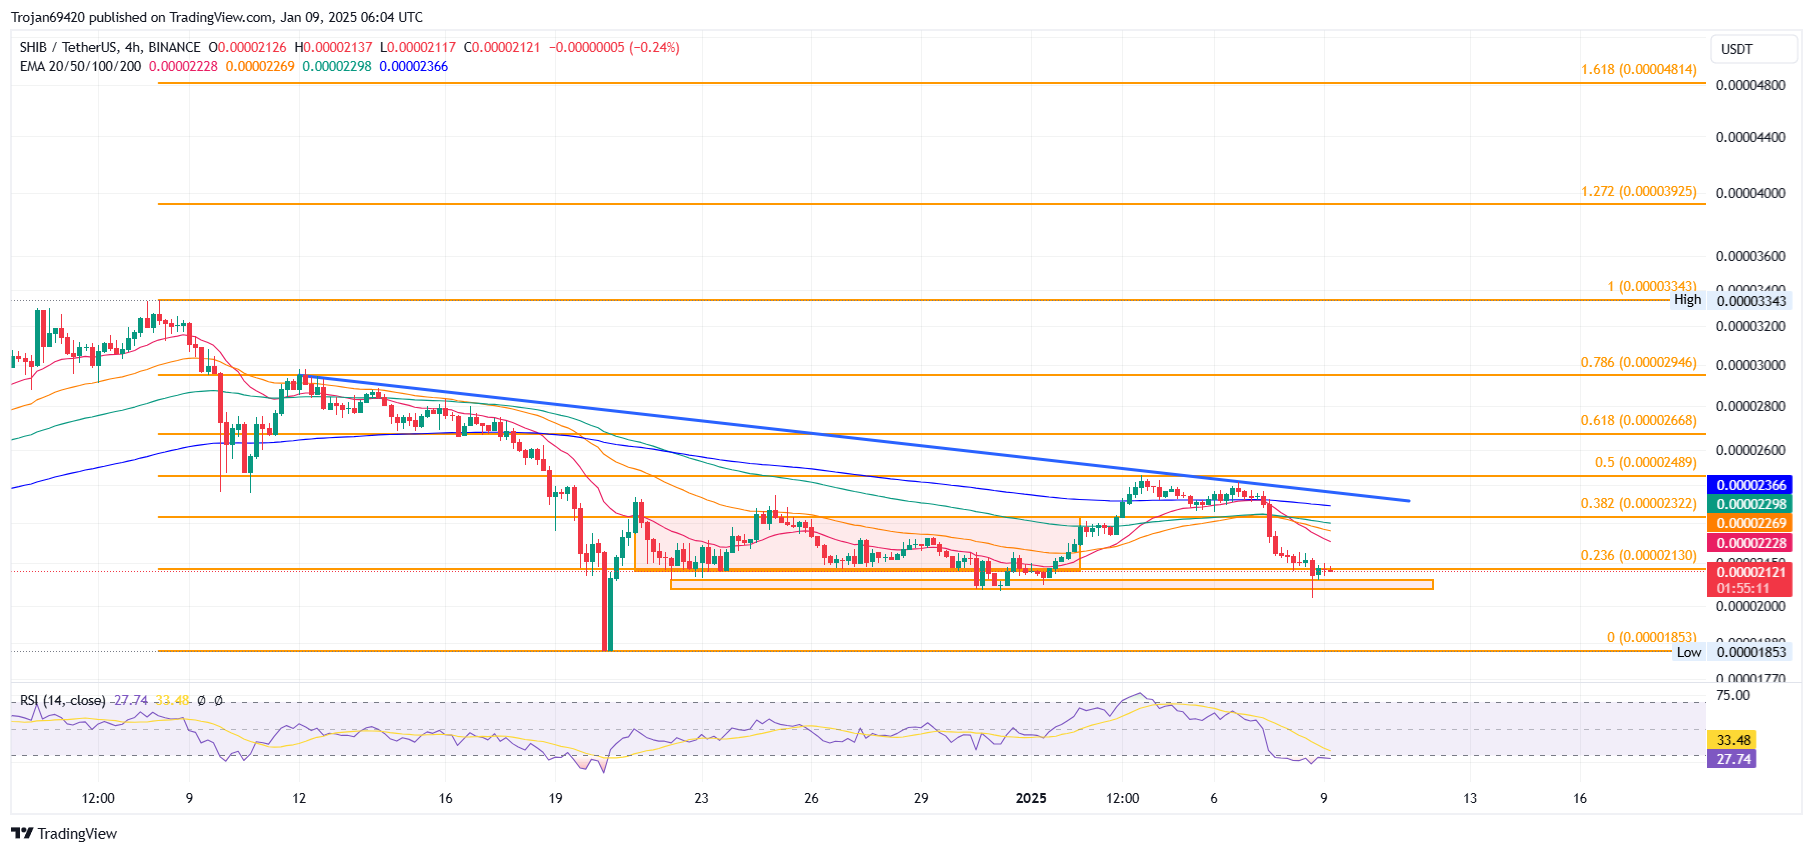Screen dimensions: 1813x853
Task: Select the 1.272 (0.00003925) Fibonacci label
Action: [1638, 191]
